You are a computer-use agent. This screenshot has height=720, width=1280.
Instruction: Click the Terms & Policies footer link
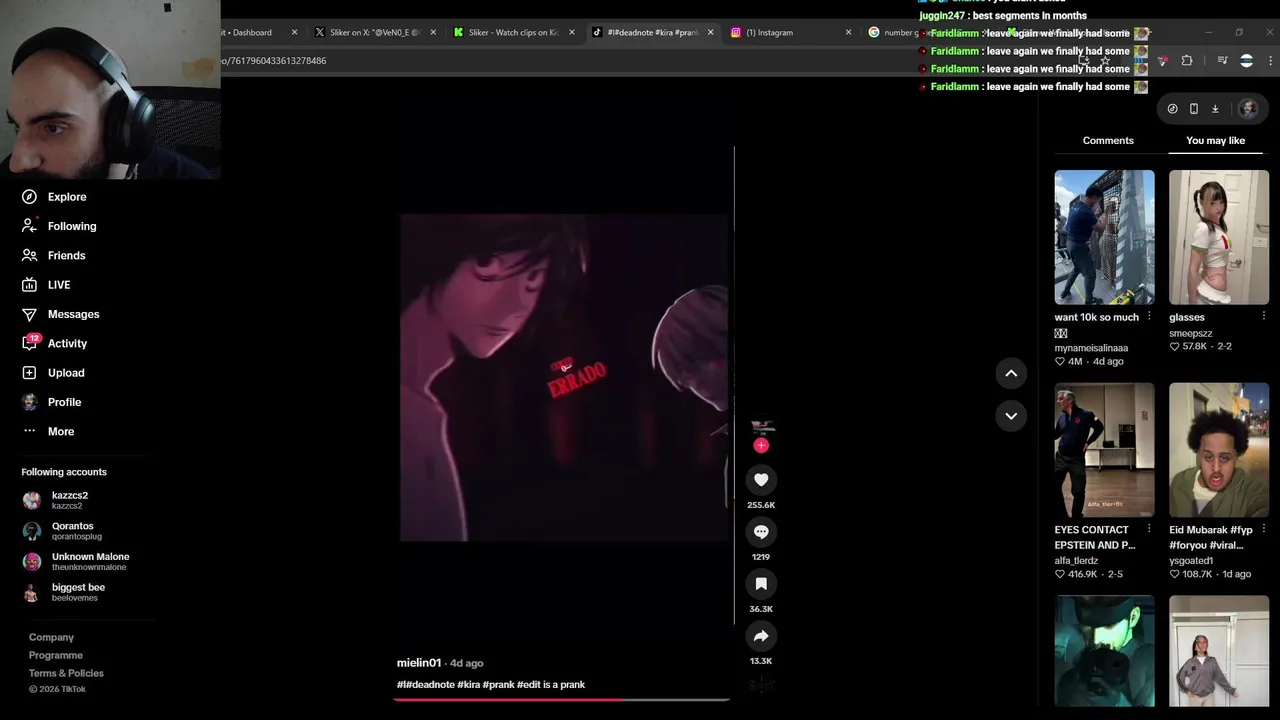point(66,673)
